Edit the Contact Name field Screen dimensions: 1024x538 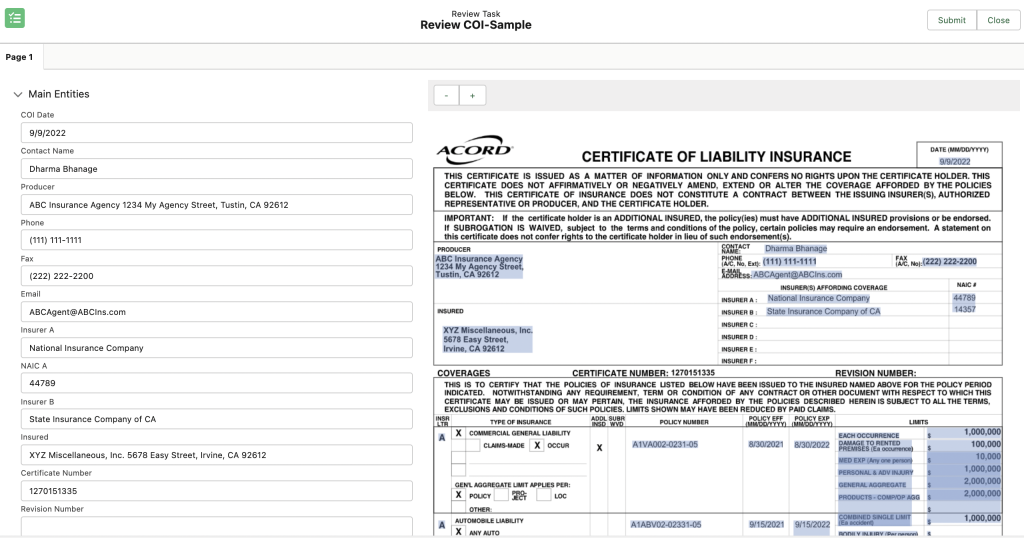(x=216, y=168)
